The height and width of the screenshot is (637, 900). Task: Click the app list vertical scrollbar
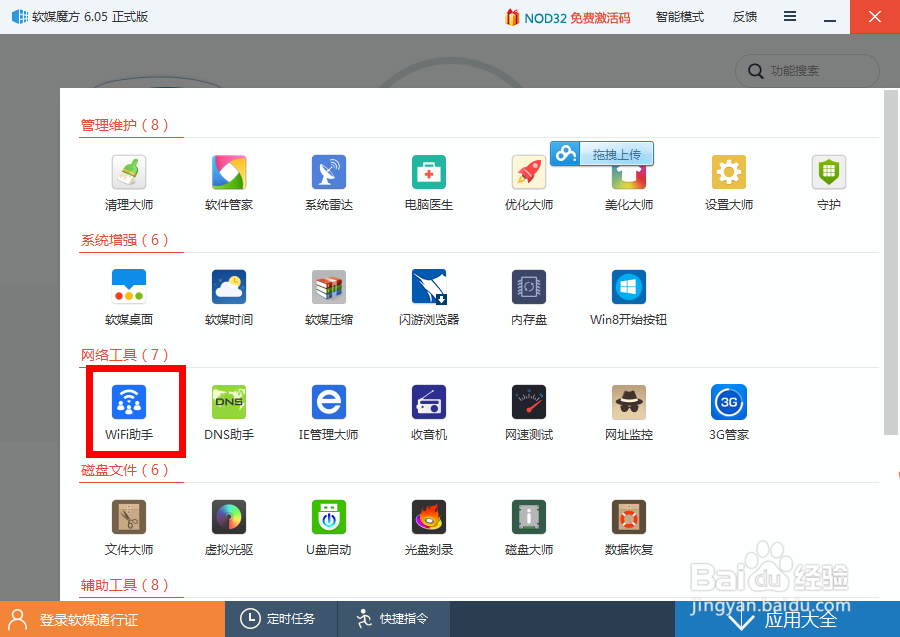(x=891, y=262)
